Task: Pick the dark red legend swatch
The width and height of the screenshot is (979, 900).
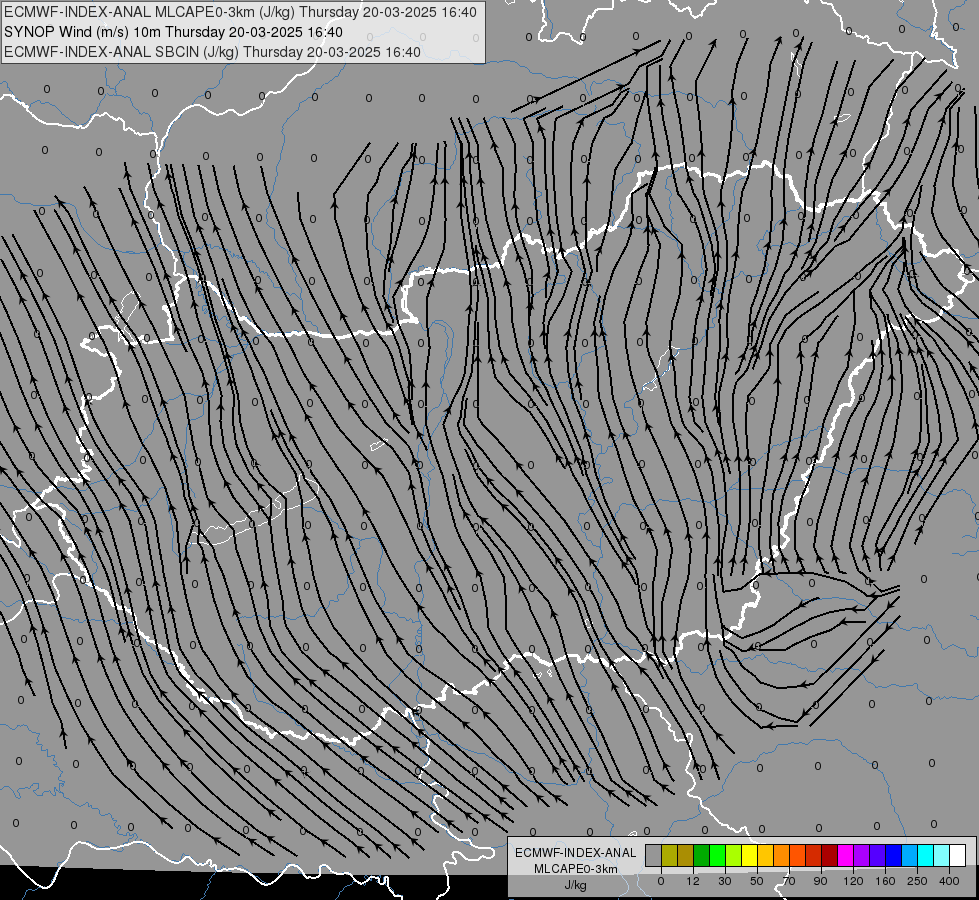Action: pos(830,855)
